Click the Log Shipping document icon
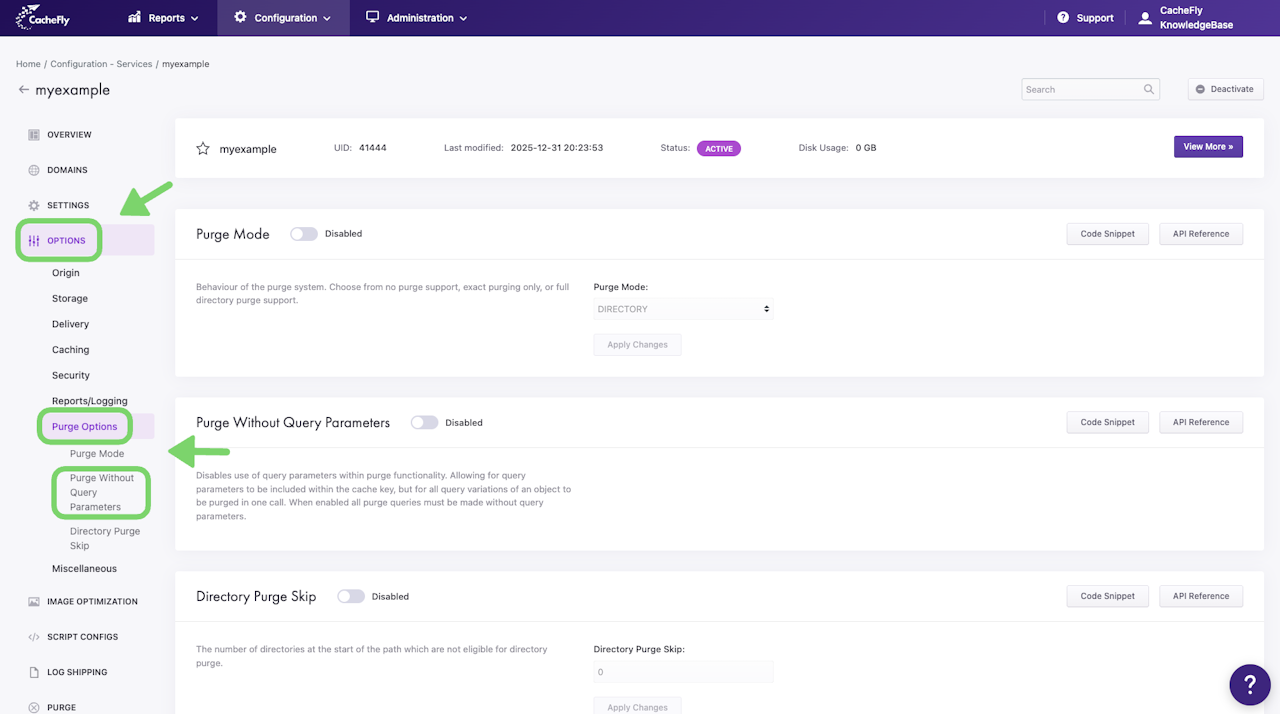The width and height of the screenshot is (1280, 714). [x=34, y=672]
